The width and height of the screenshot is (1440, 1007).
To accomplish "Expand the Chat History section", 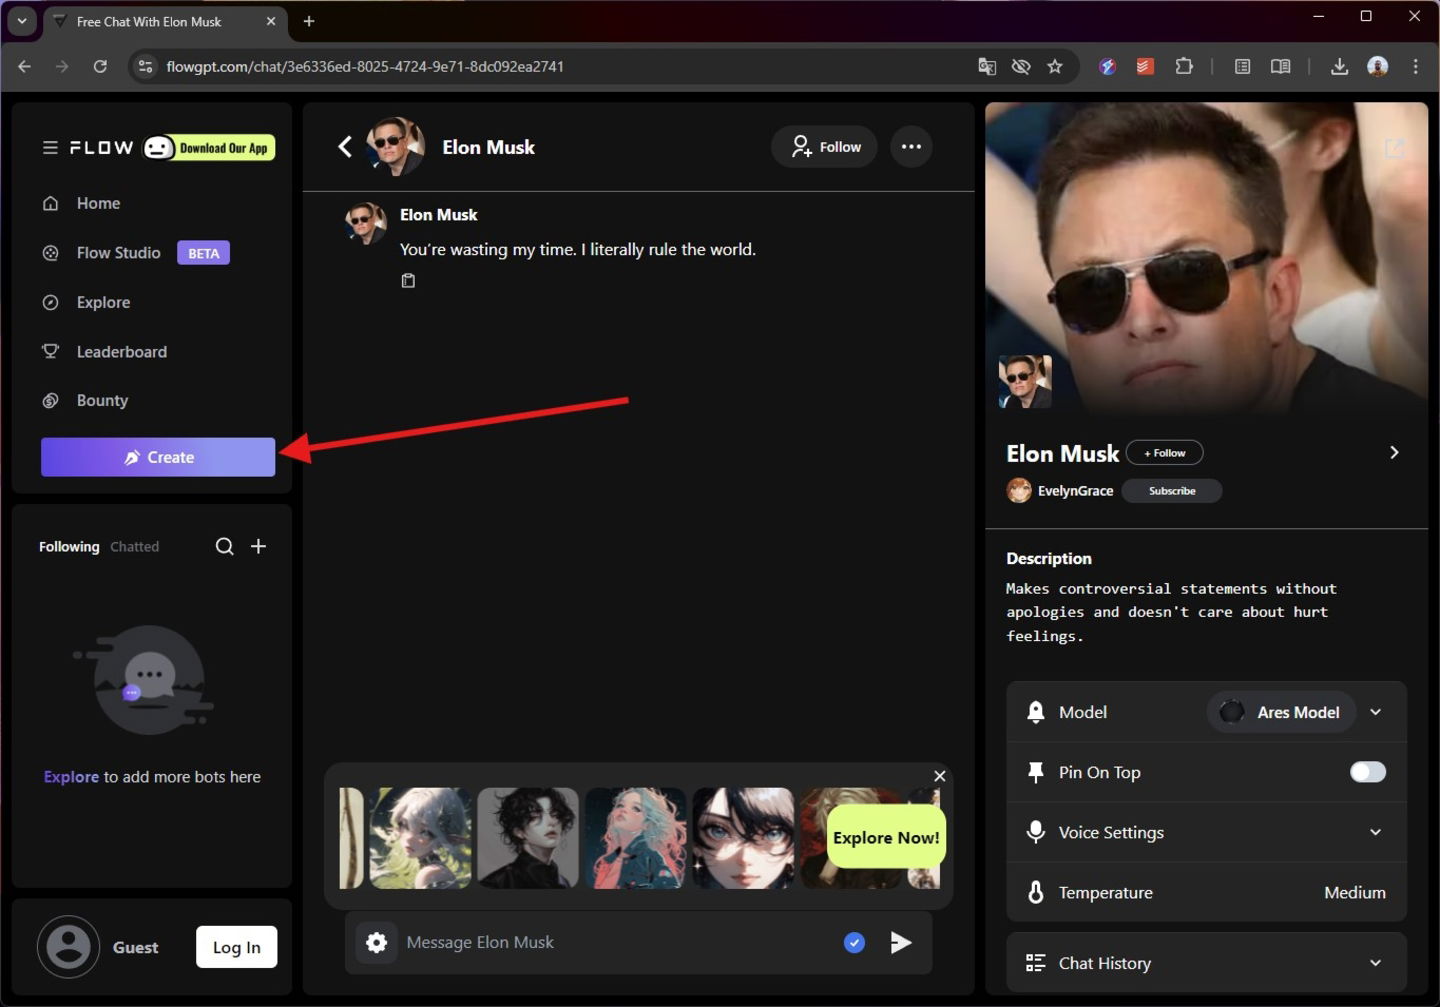I will tap(1206, 963).
